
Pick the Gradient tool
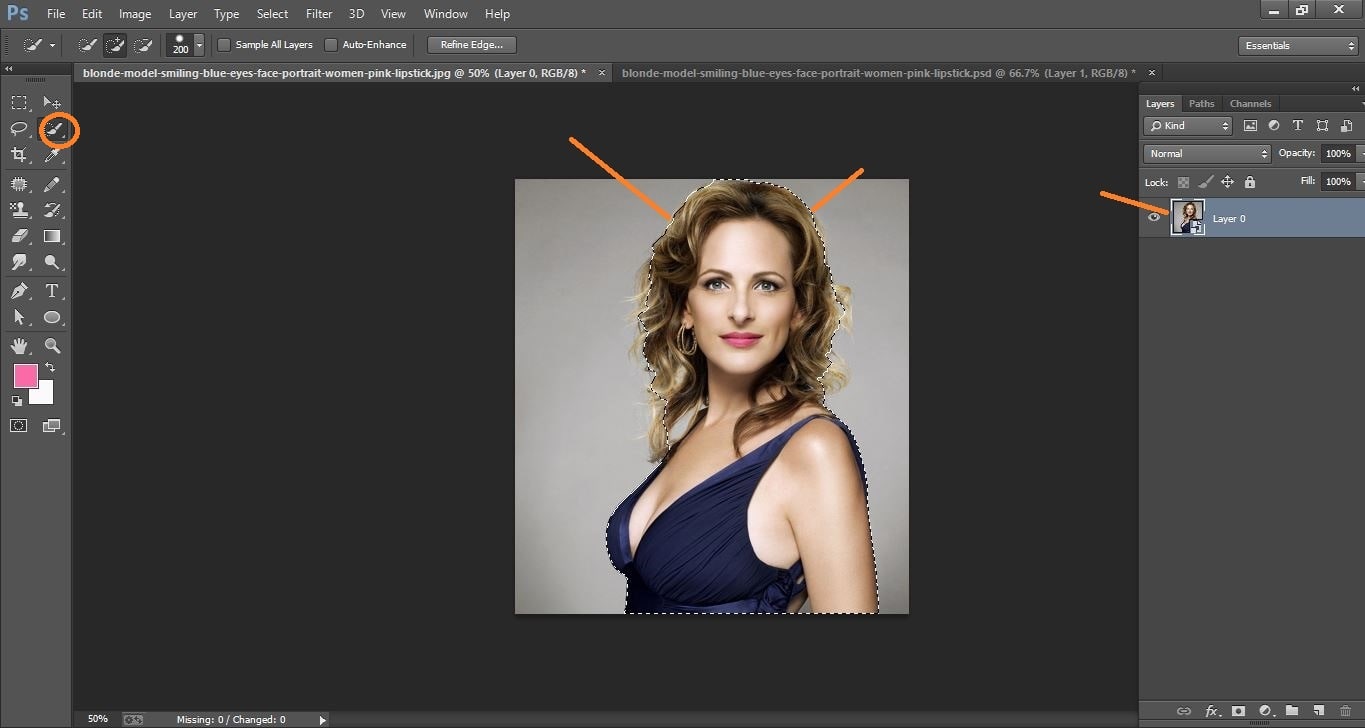tap(52, 236)
